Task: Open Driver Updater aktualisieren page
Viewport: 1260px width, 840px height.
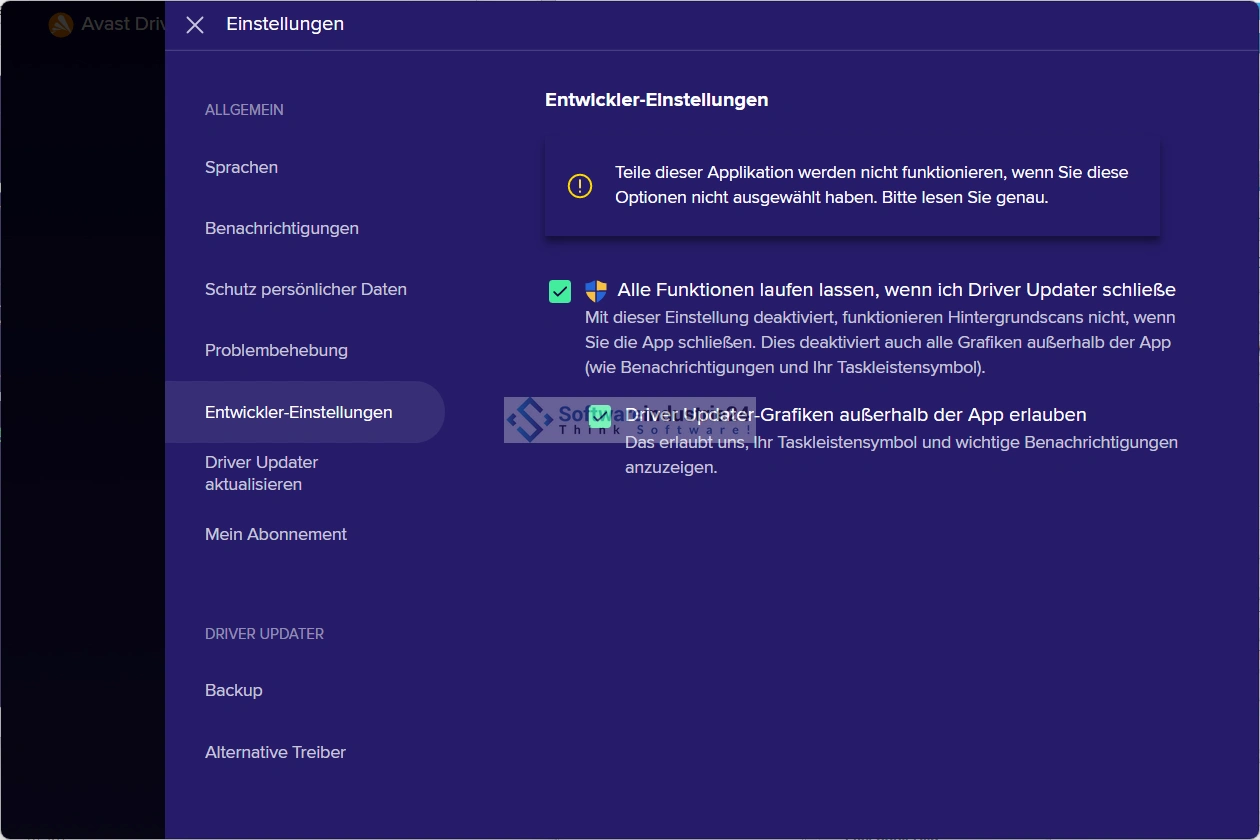Action: coord(261,473)
